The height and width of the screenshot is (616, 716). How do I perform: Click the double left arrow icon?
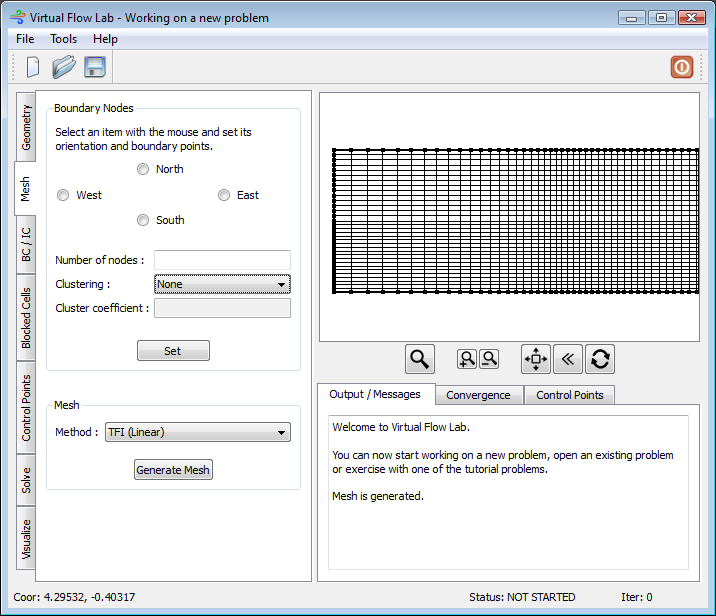[x=568, y=359]
